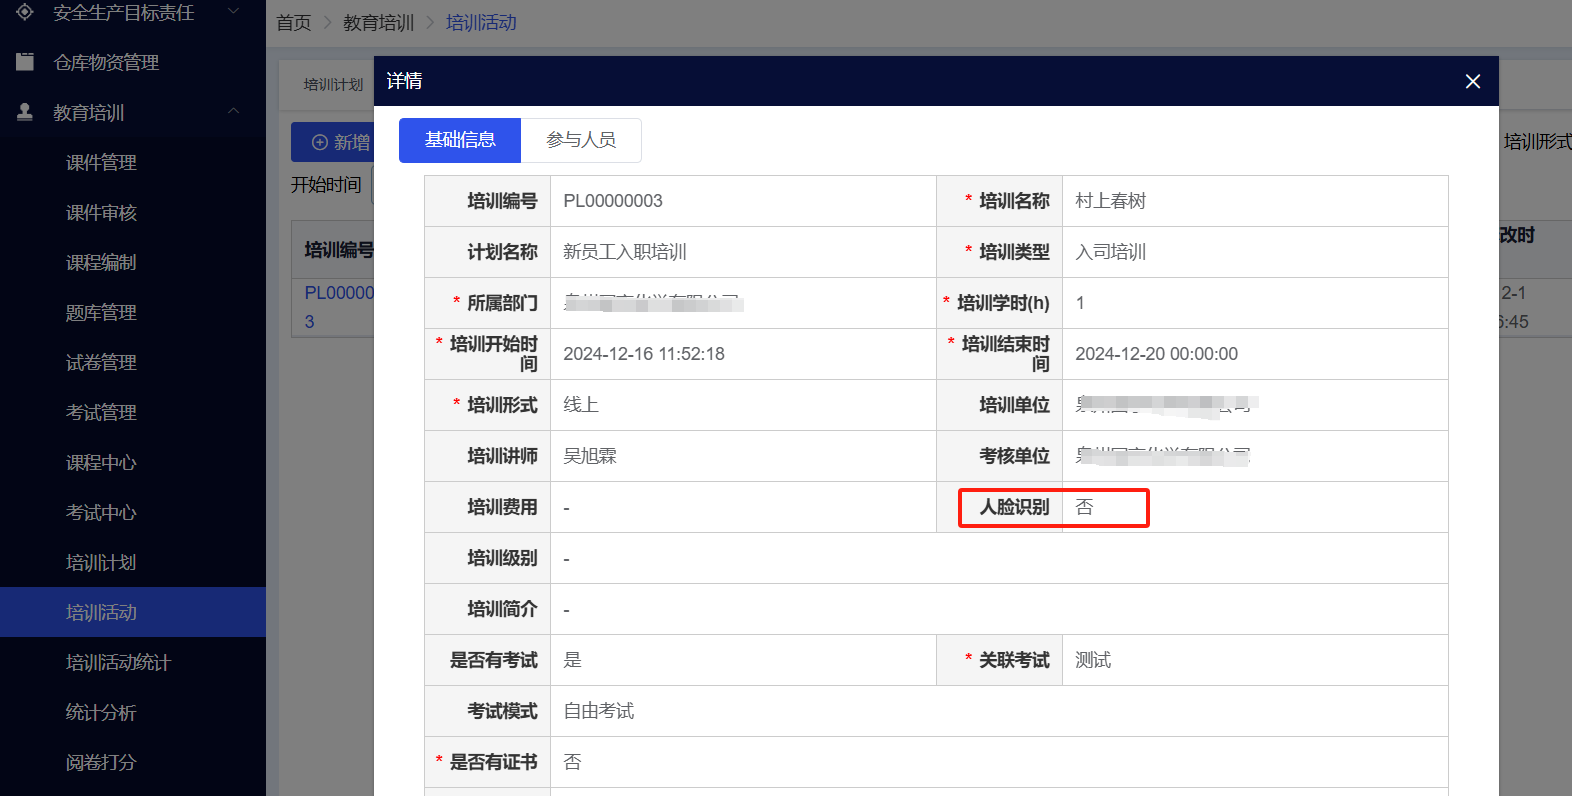Open 阅卷打分 in the sidebar
The image size is (1572, 796).
[x=101, y=762]
